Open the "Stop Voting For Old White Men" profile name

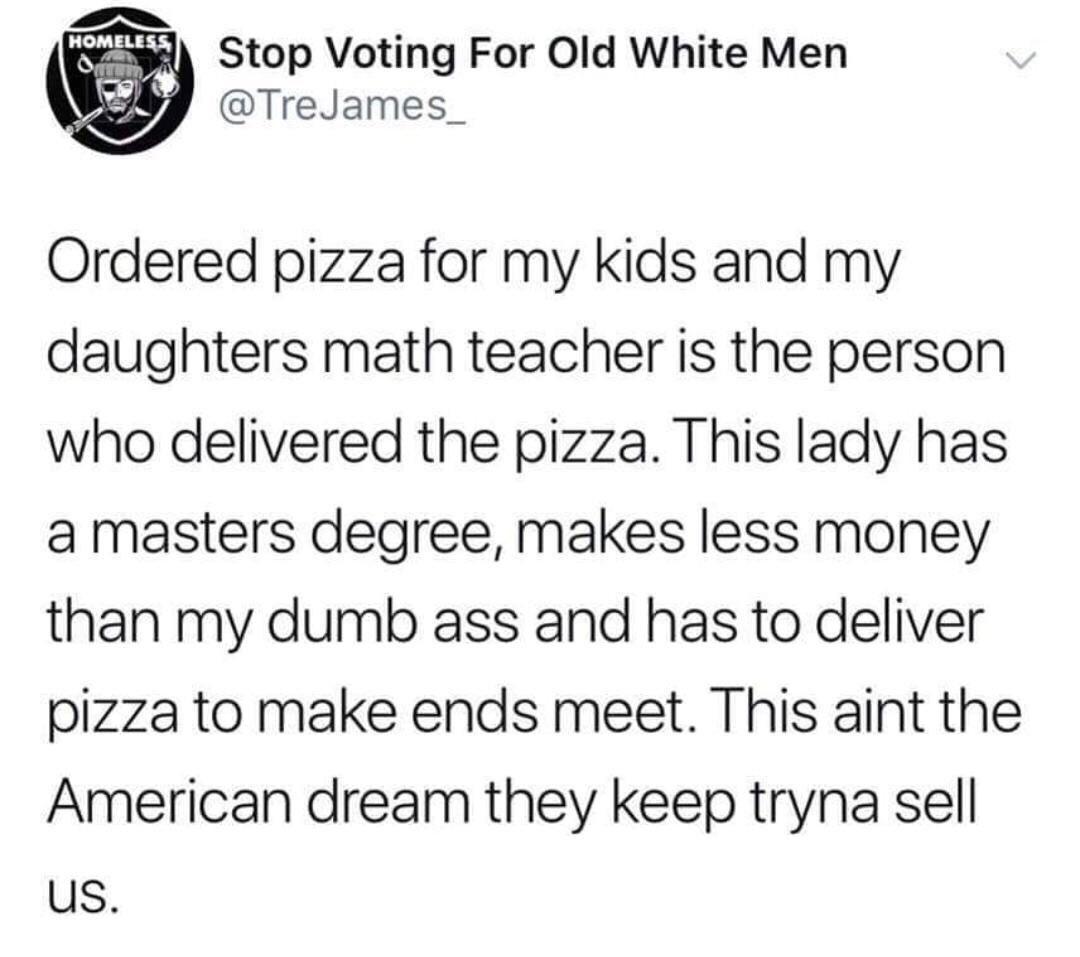click(x=532, y=53)
